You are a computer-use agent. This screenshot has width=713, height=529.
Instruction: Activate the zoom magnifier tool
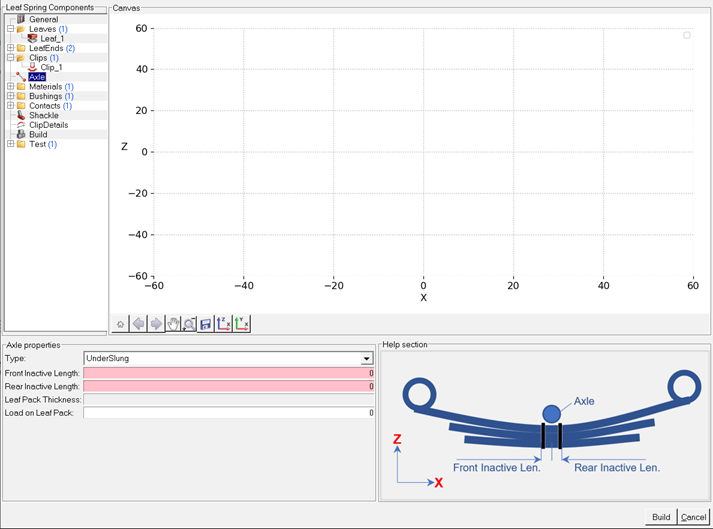click(189, 324)
